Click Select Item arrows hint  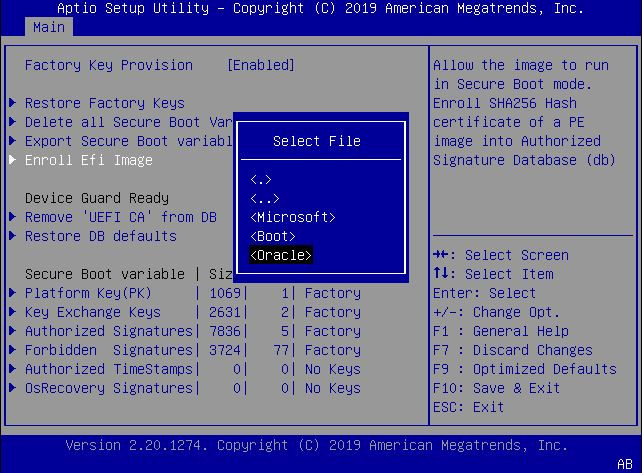point(493,274)
